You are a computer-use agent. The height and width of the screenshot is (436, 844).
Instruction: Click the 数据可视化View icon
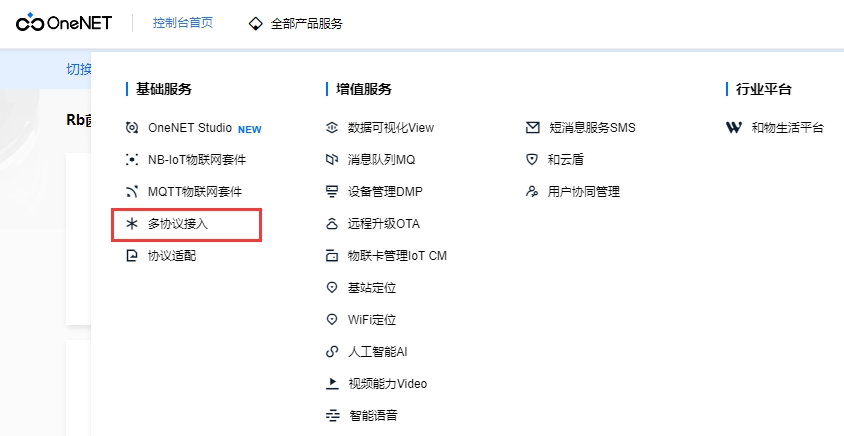tap(333, 128)
